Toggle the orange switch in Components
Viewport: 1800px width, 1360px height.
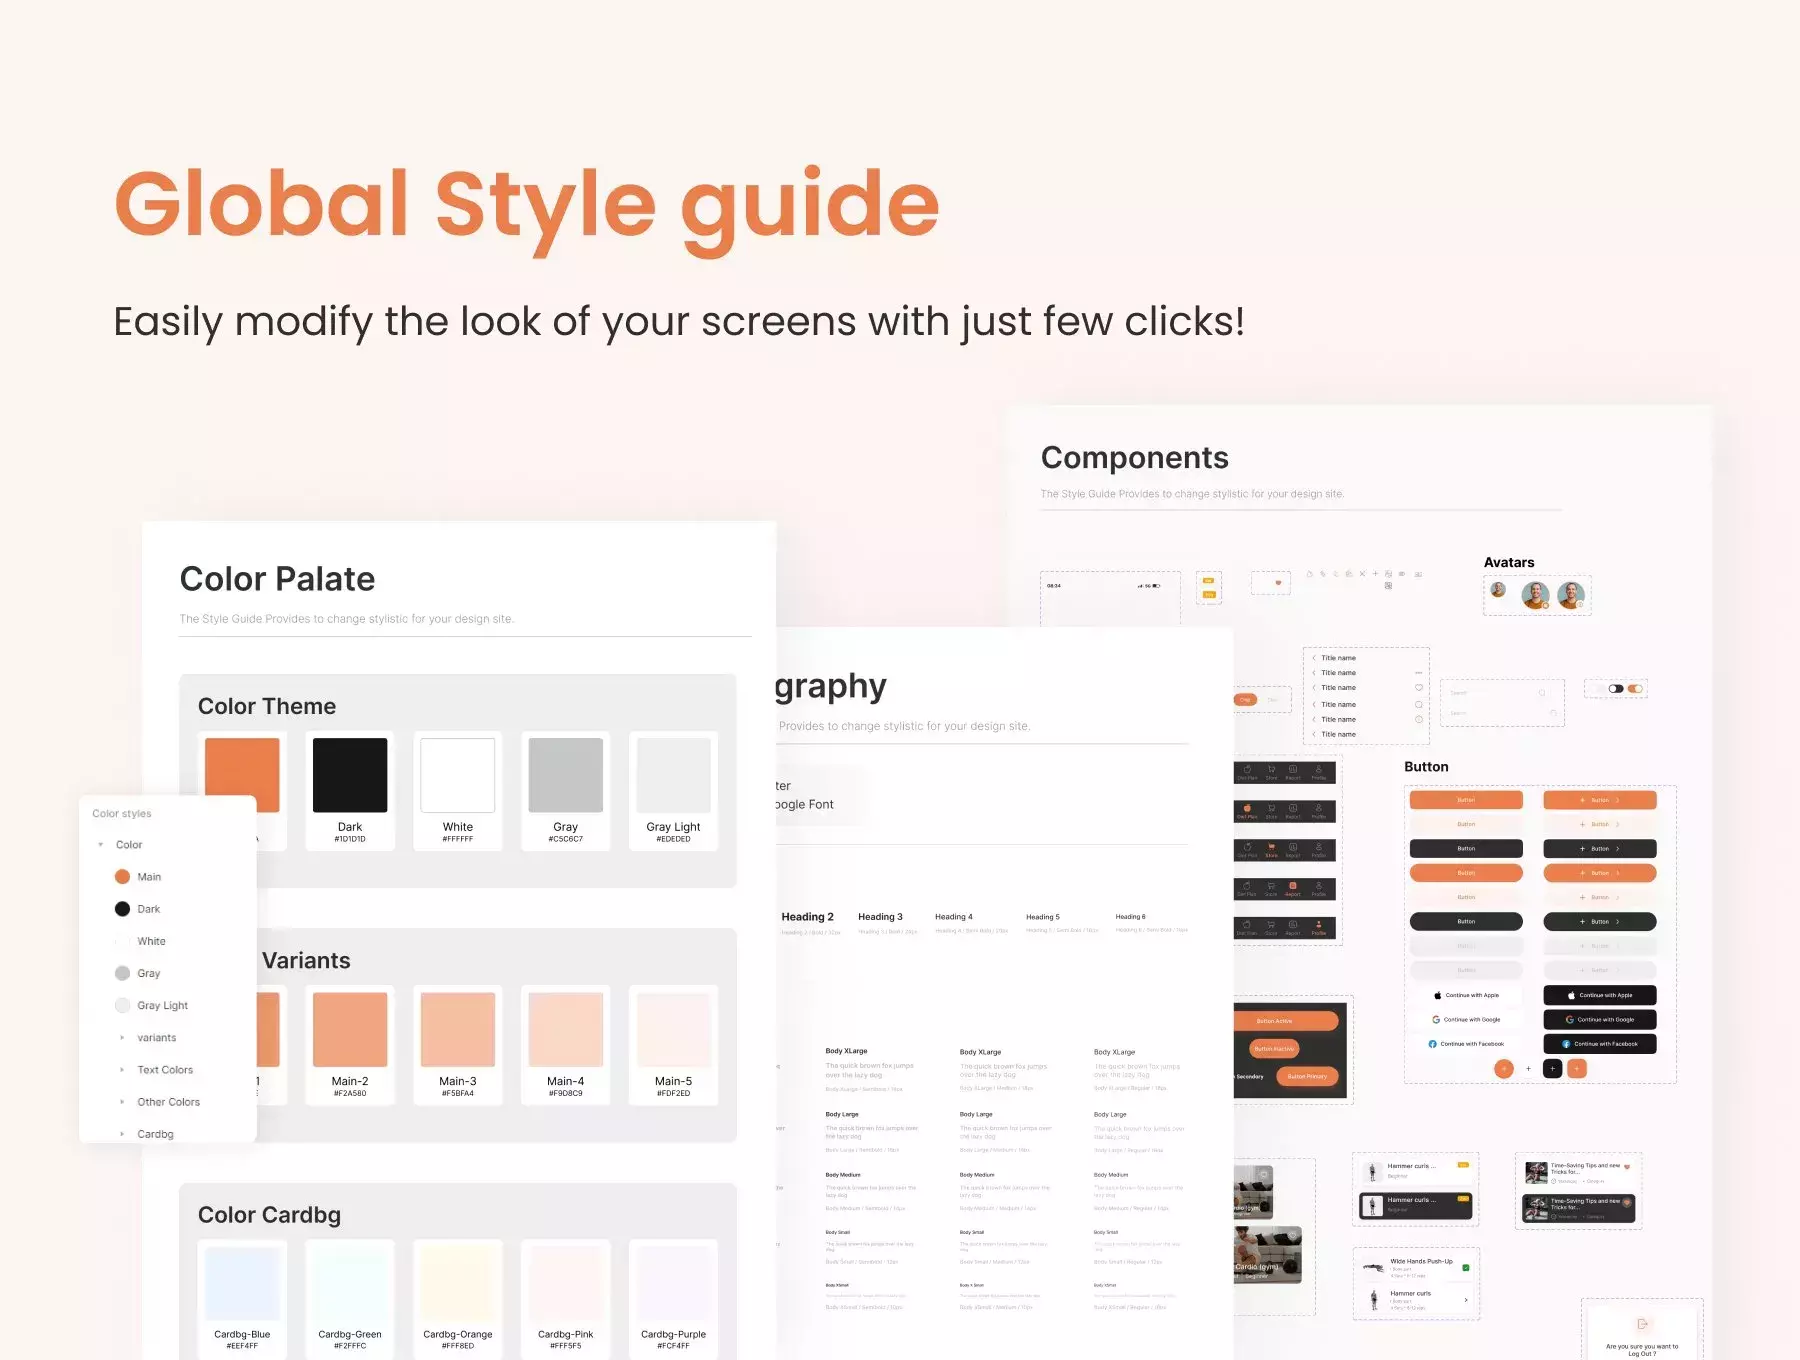[x=1636, y=689]
